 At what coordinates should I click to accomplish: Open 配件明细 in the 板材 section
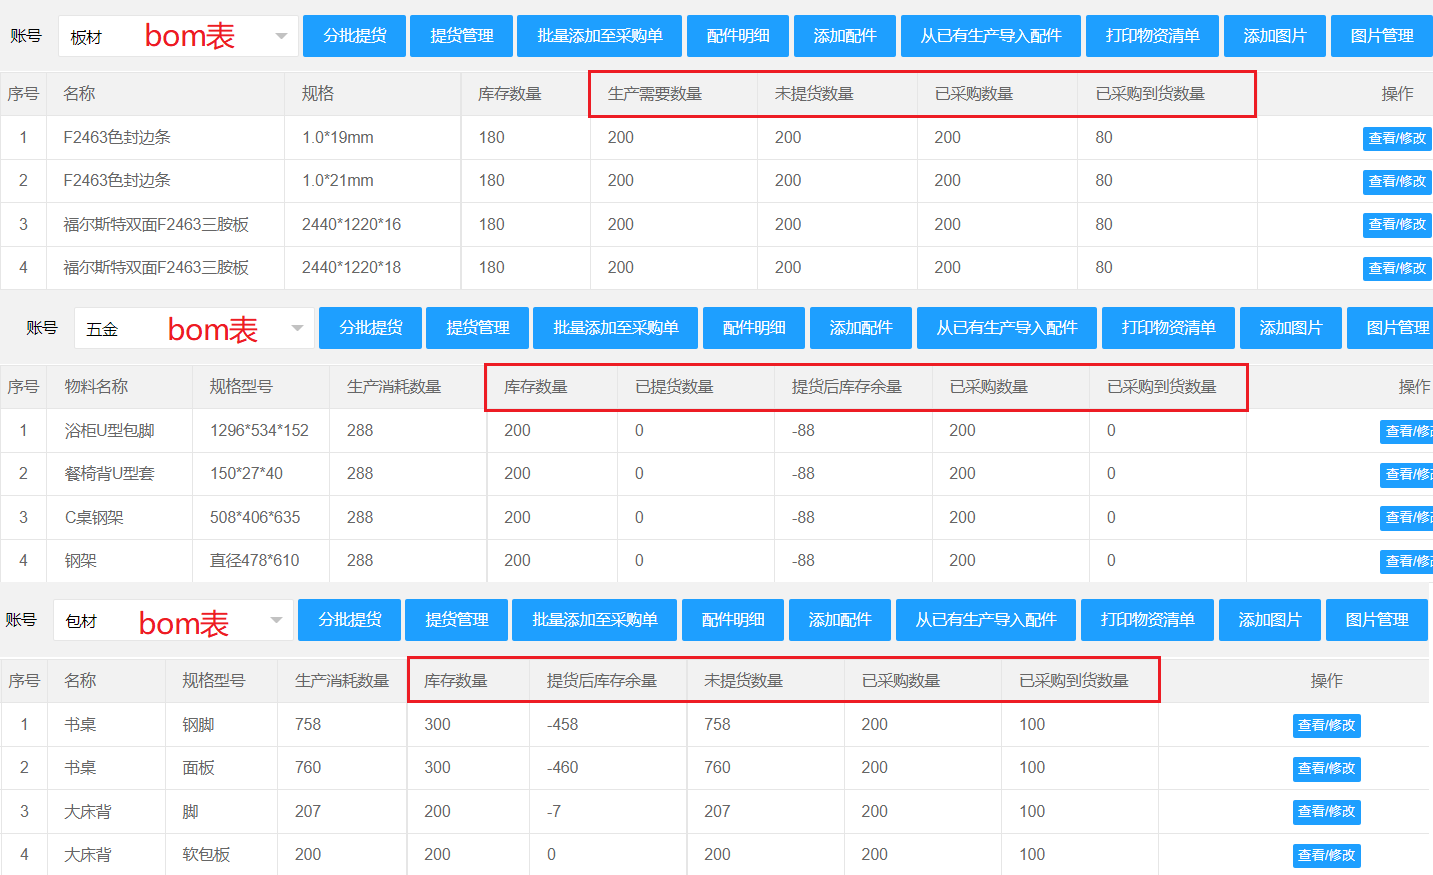pyautogui.click(x=738, y=36)
